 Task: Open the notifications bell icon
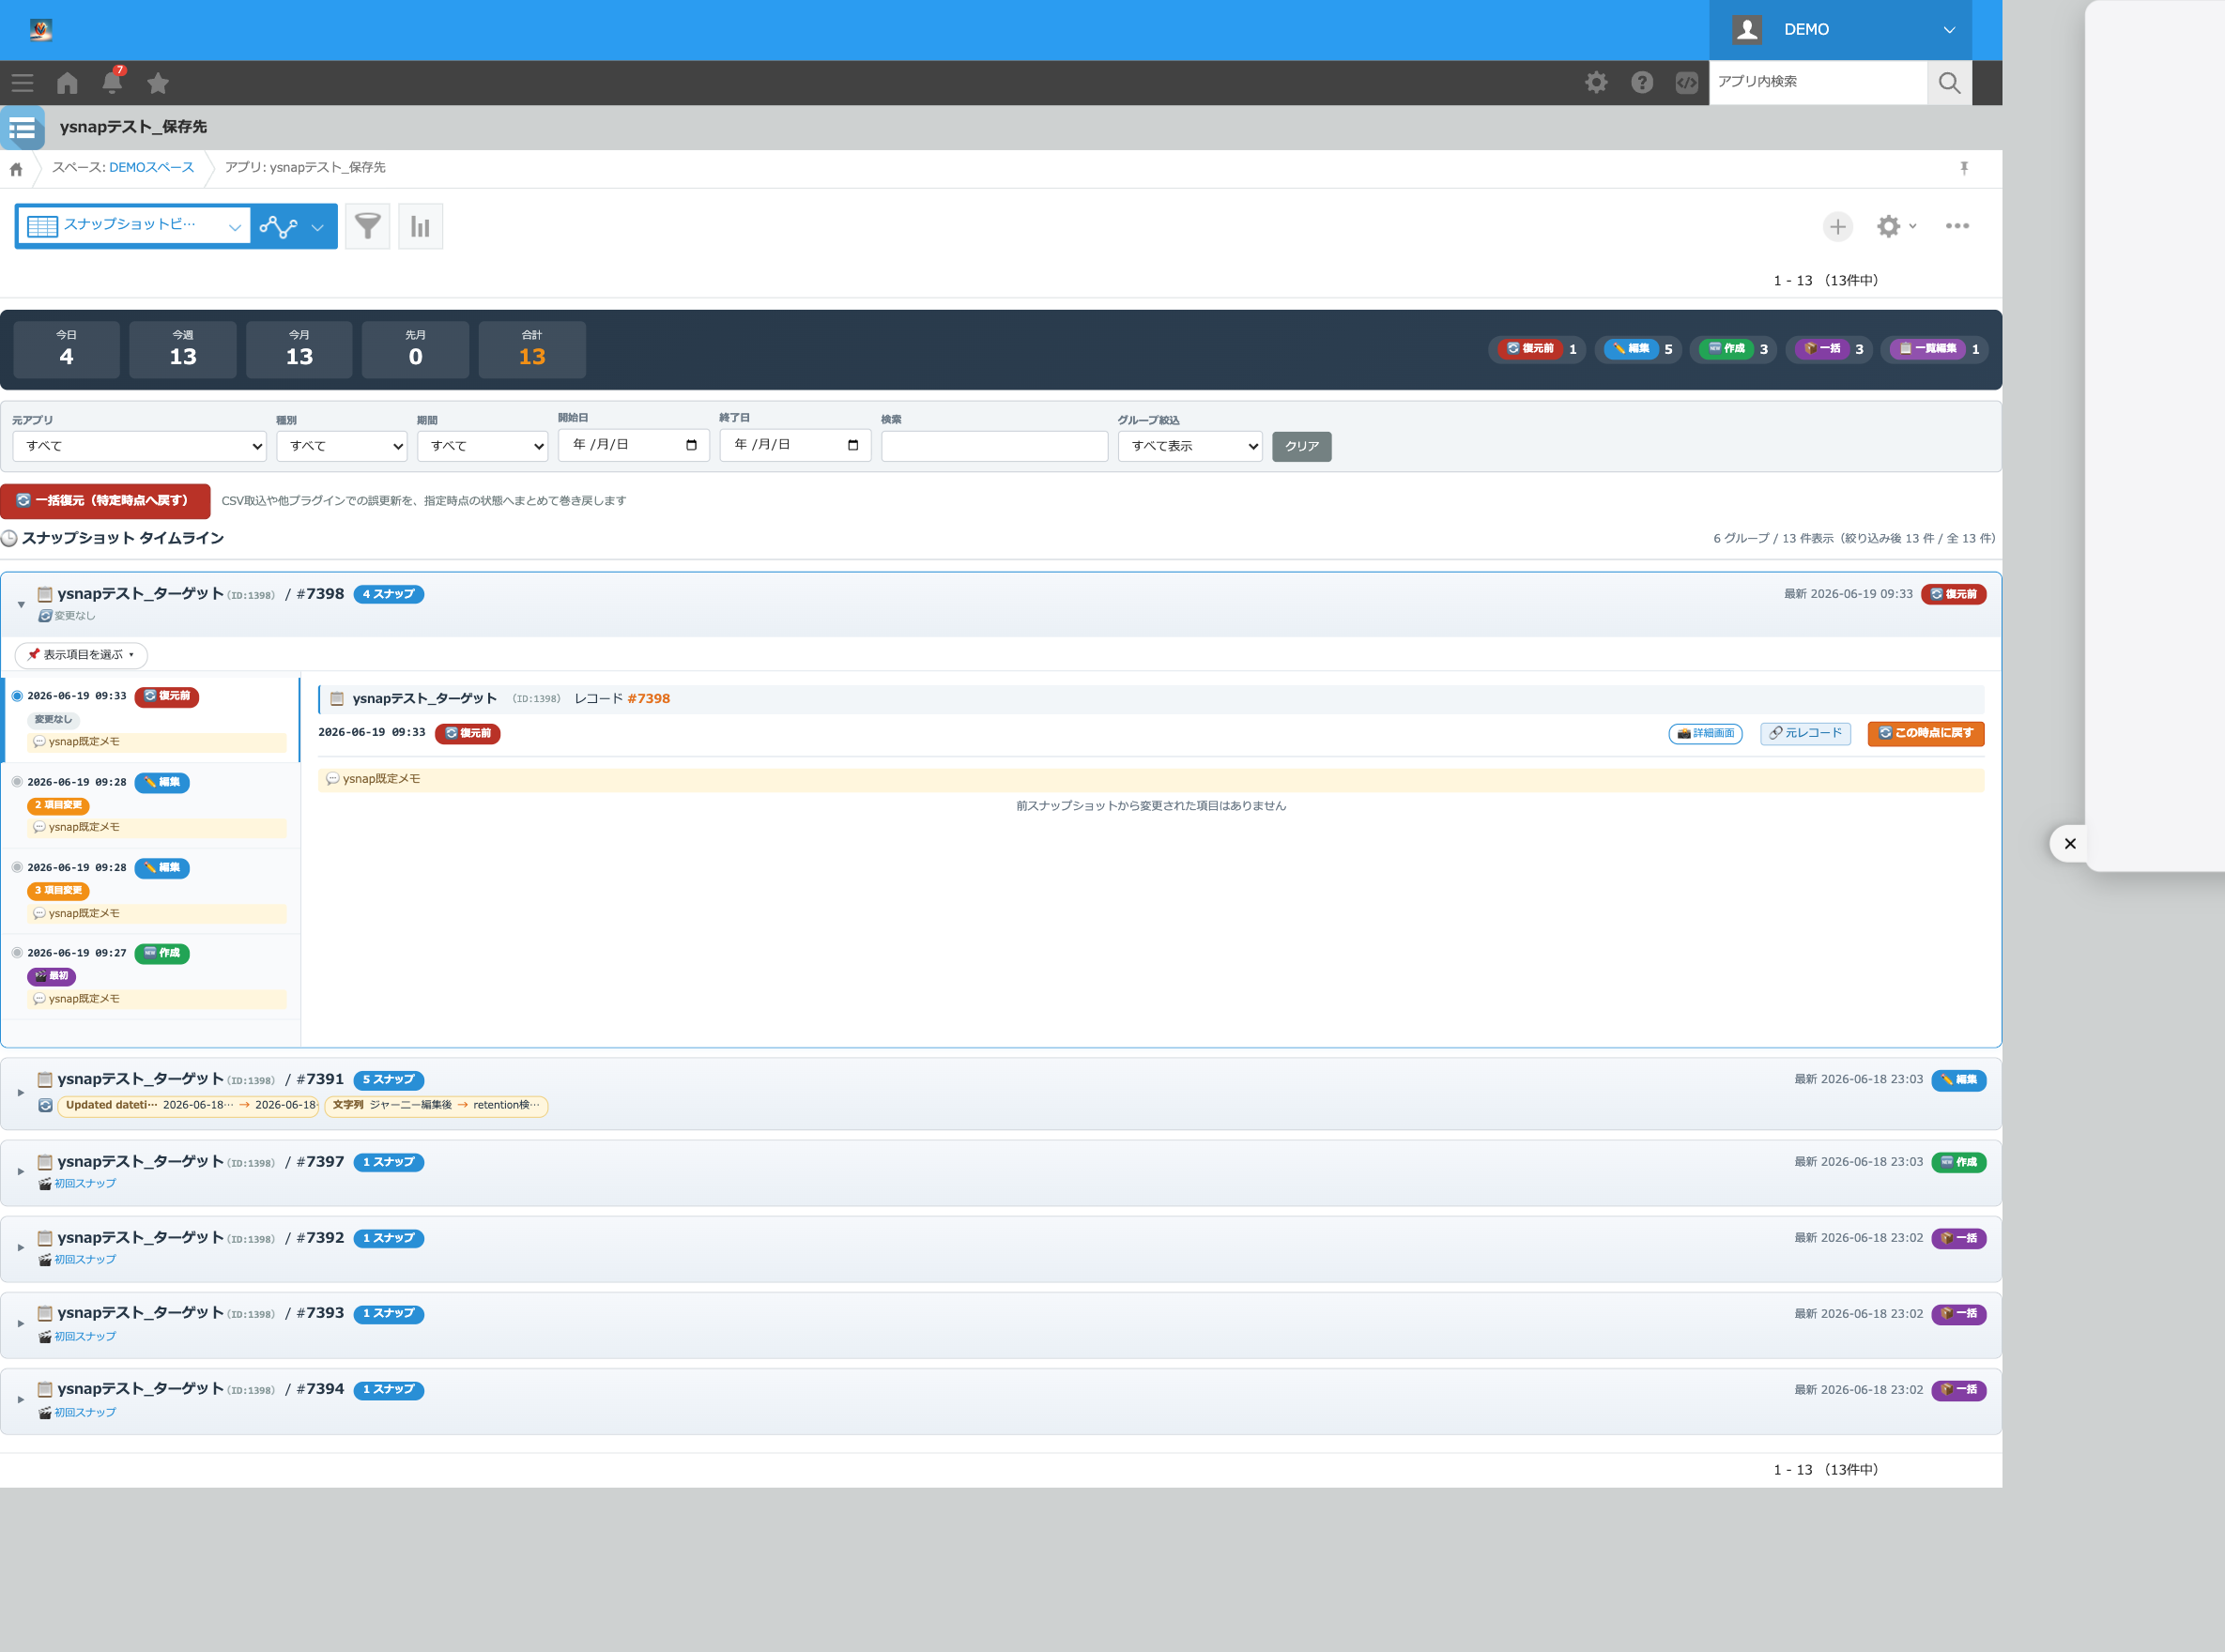click(112, 83)
